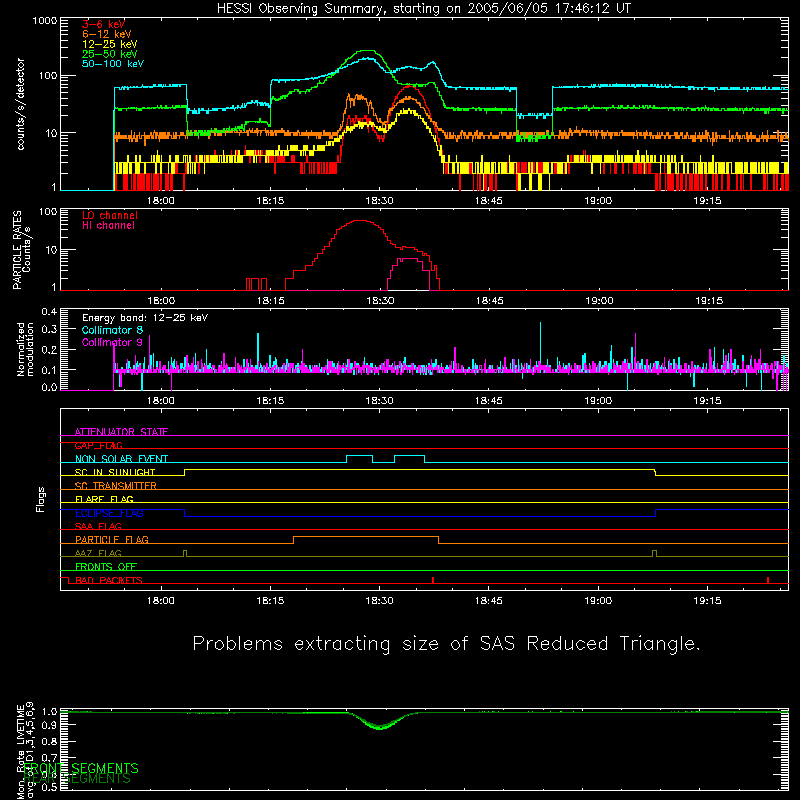This screenshot has width=800, height=800.
Task: Click the A4Z_FLAG label
Action: point(98,553)
